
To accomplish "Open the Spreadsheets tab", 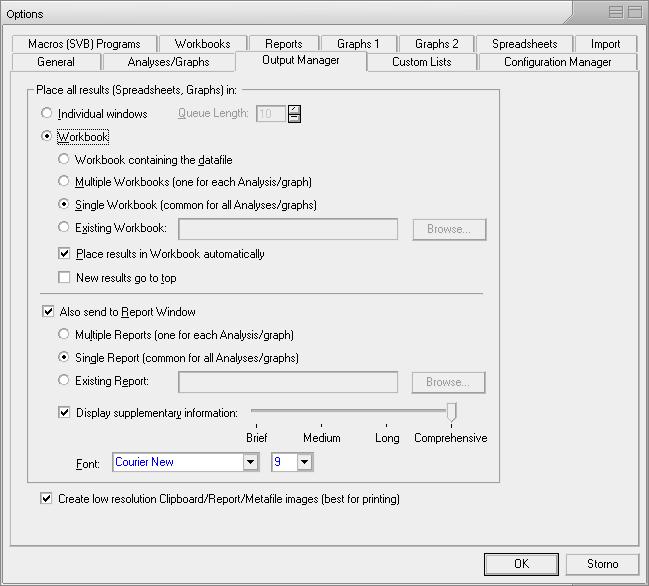I will point(524,44).
